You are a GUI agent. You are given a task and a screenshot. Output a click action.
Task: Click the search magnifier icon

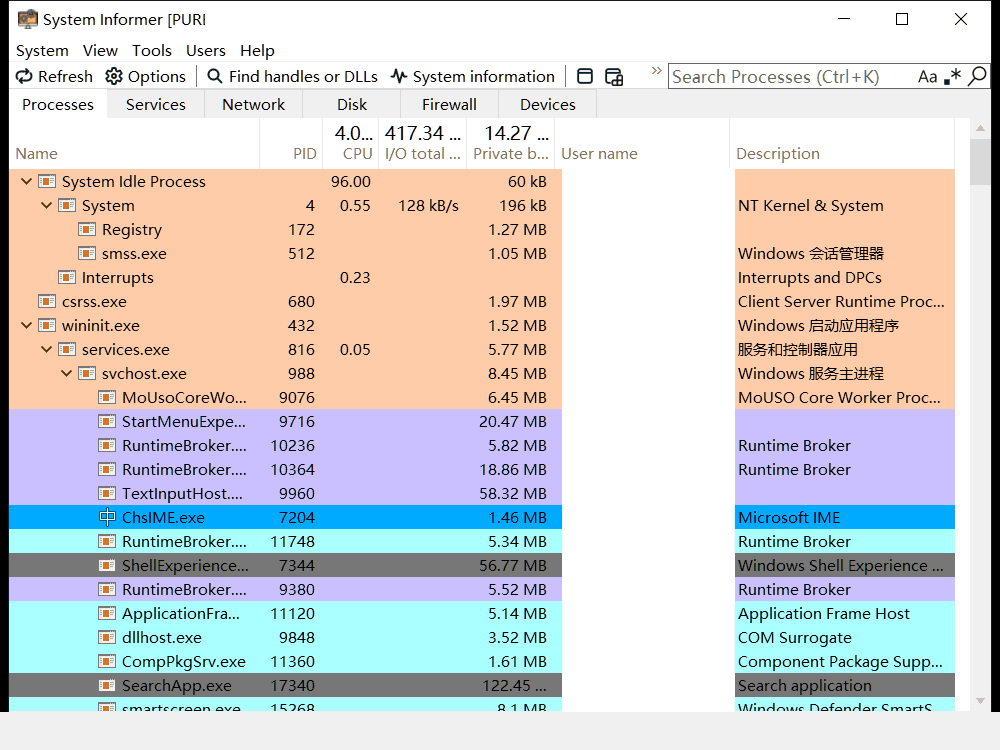977,77
